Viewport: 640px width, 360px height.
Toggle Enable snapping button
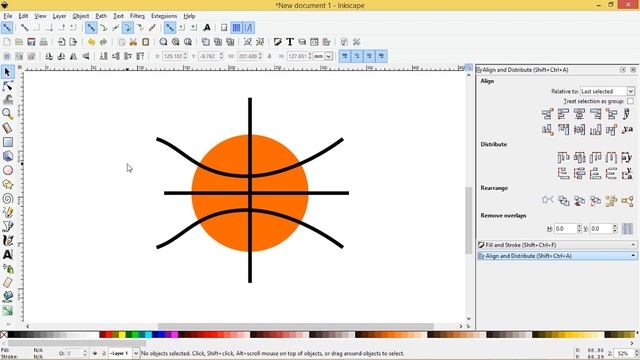pos(7,28)
